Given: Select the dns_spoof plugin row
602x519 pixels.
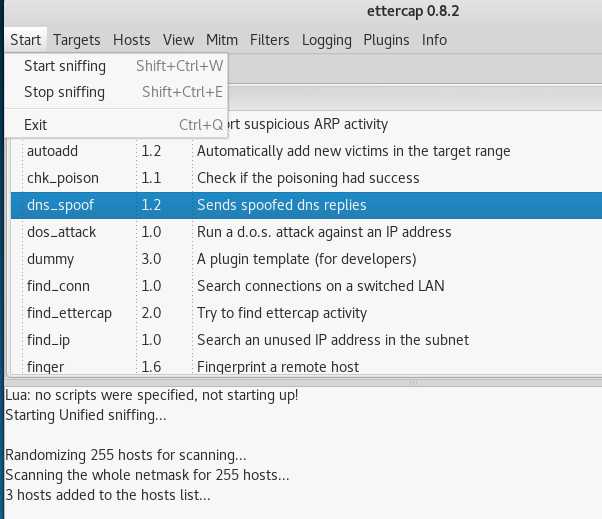Looking at the screenshot, I should (x=306, y=205).
